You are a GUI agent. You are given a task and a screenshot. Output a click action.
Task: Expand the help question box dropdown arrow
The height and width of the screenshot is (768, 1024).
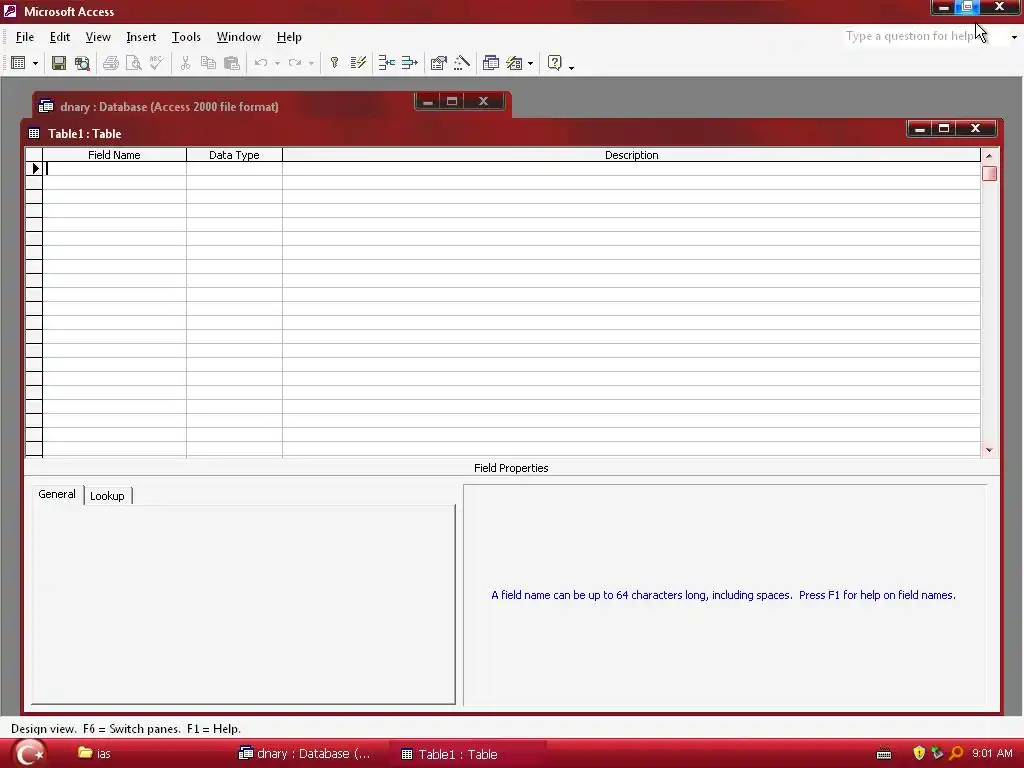[x=1014, y=37]
